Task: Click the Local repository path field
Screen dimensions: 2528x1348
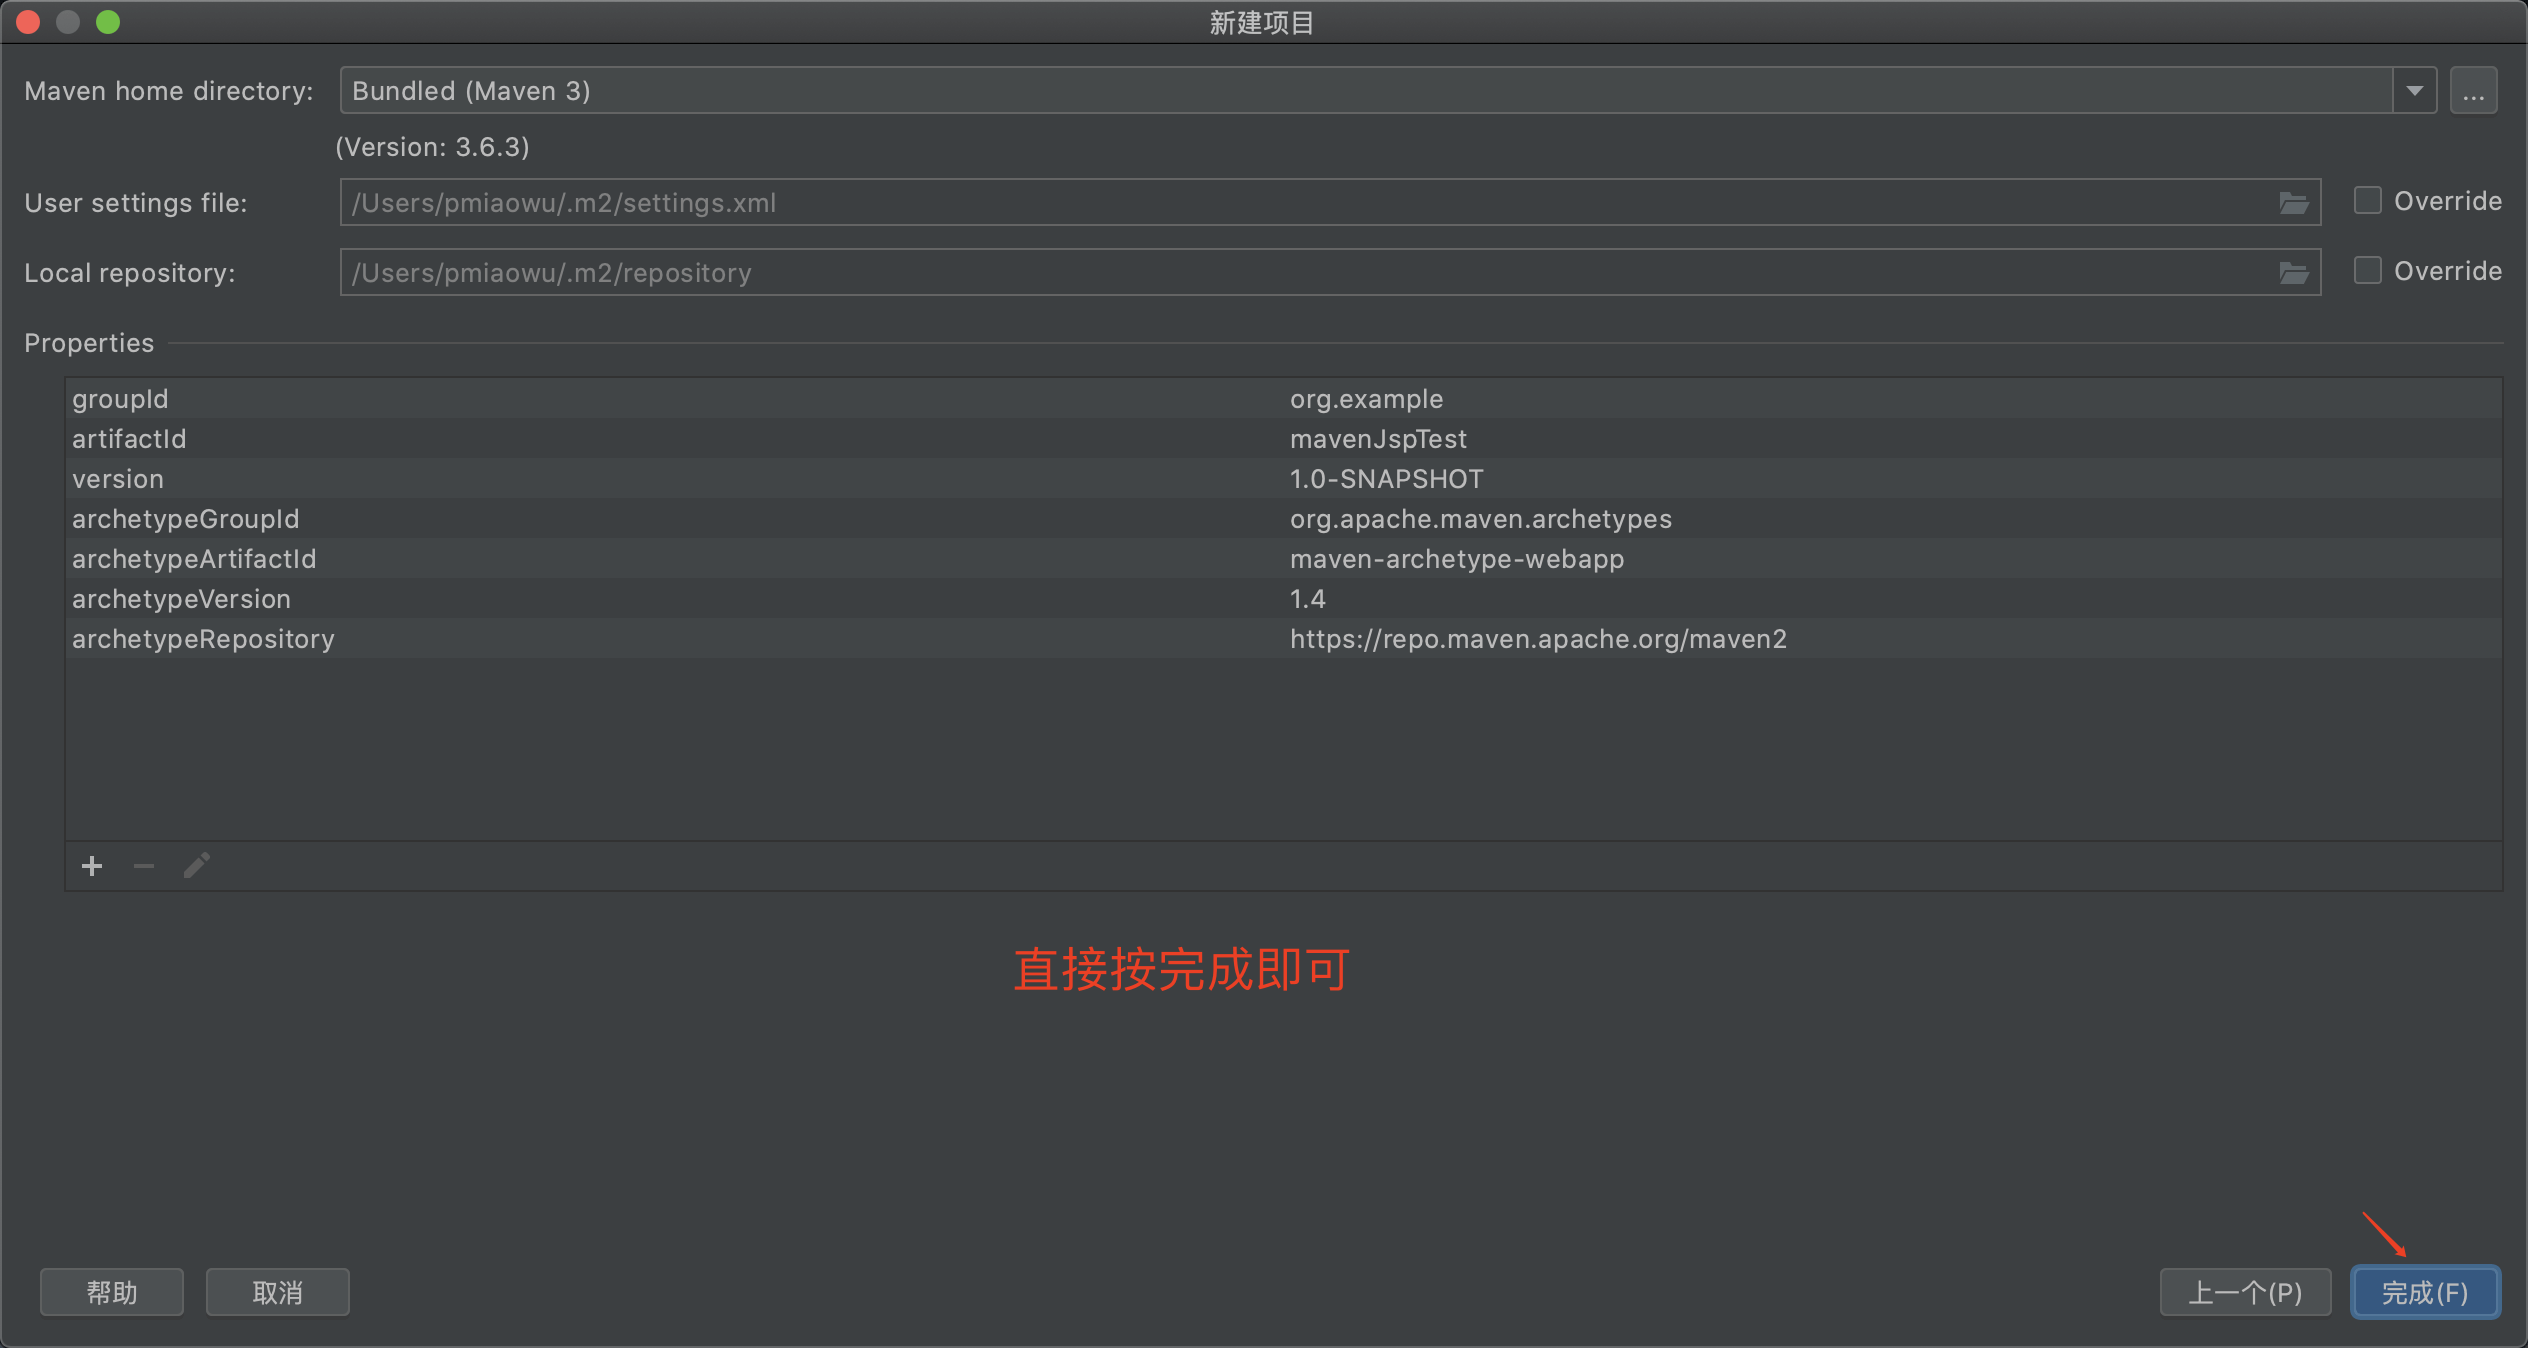Action: tap(1300, 273)
